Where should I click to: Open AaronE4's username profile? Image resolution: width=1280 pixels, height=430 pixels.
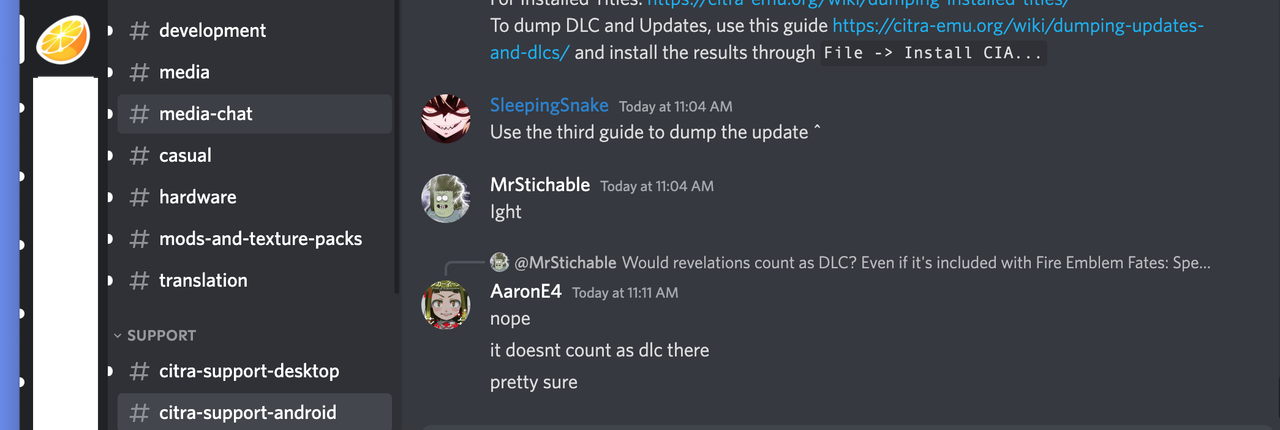[x=526, y=291]
